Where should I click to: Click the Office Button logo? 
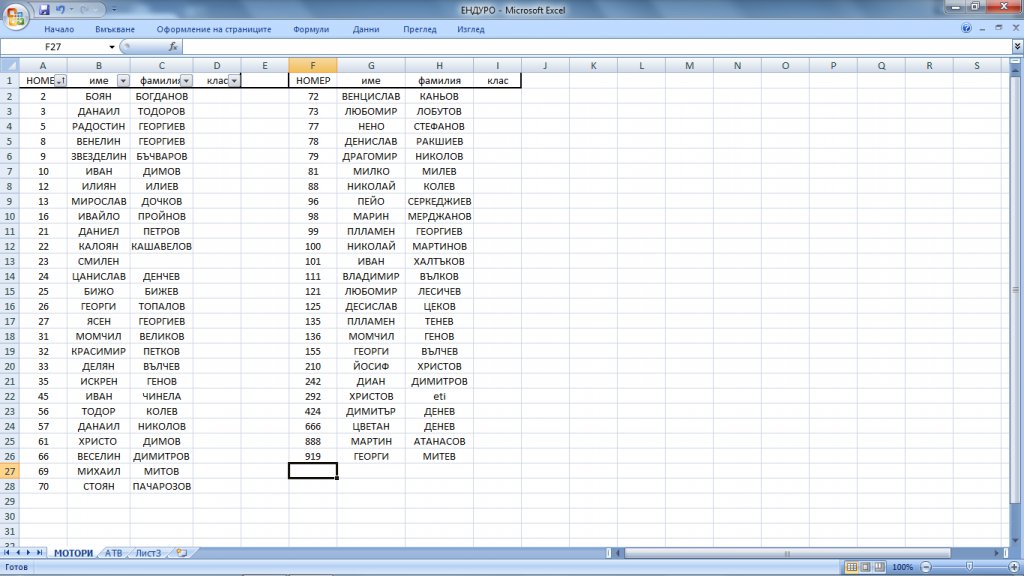[16, 16]
